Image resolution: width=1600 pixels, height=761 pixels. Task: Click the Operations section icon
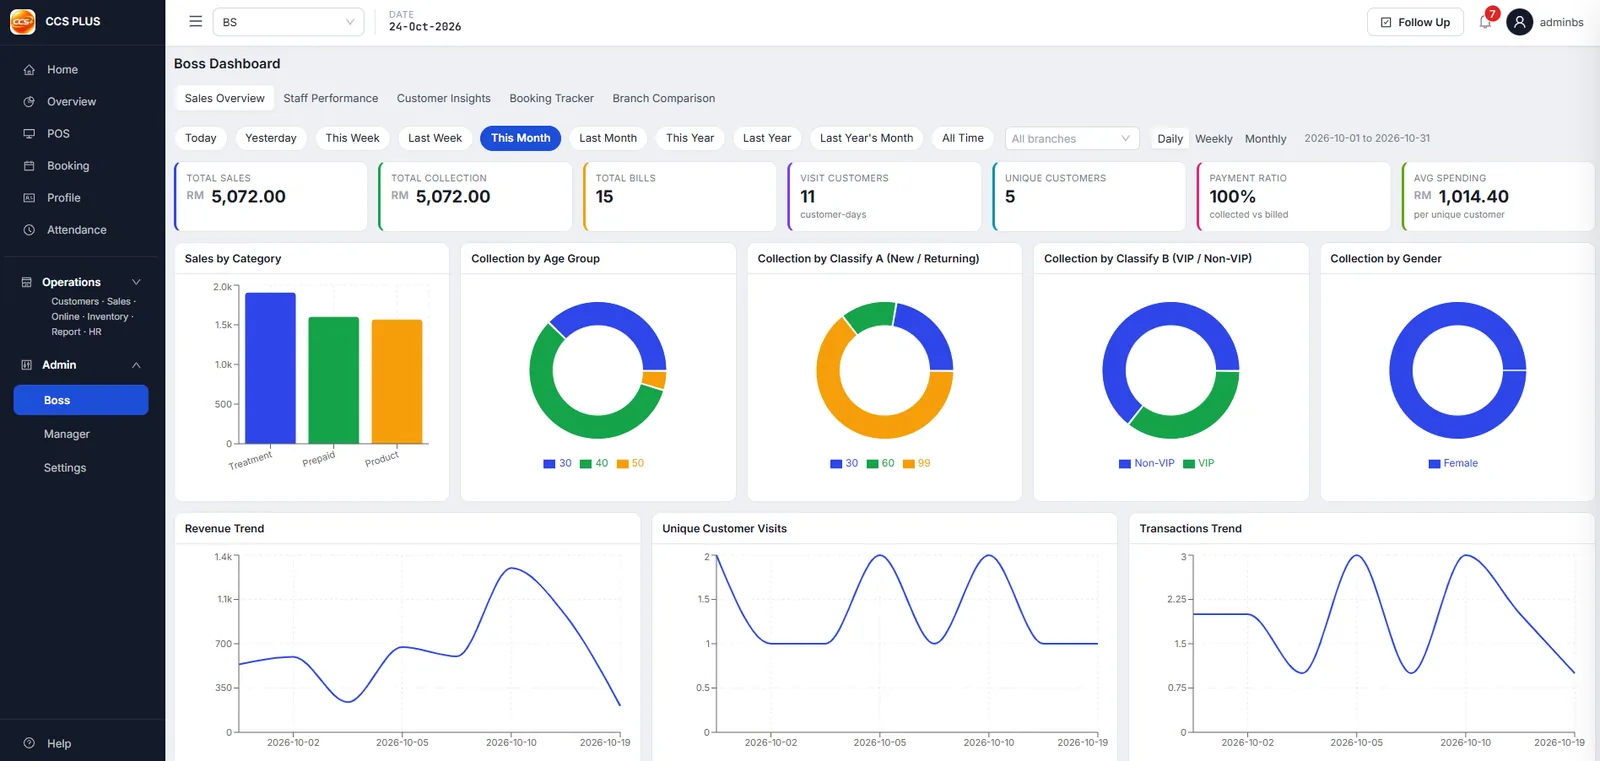tap(27, 282)
